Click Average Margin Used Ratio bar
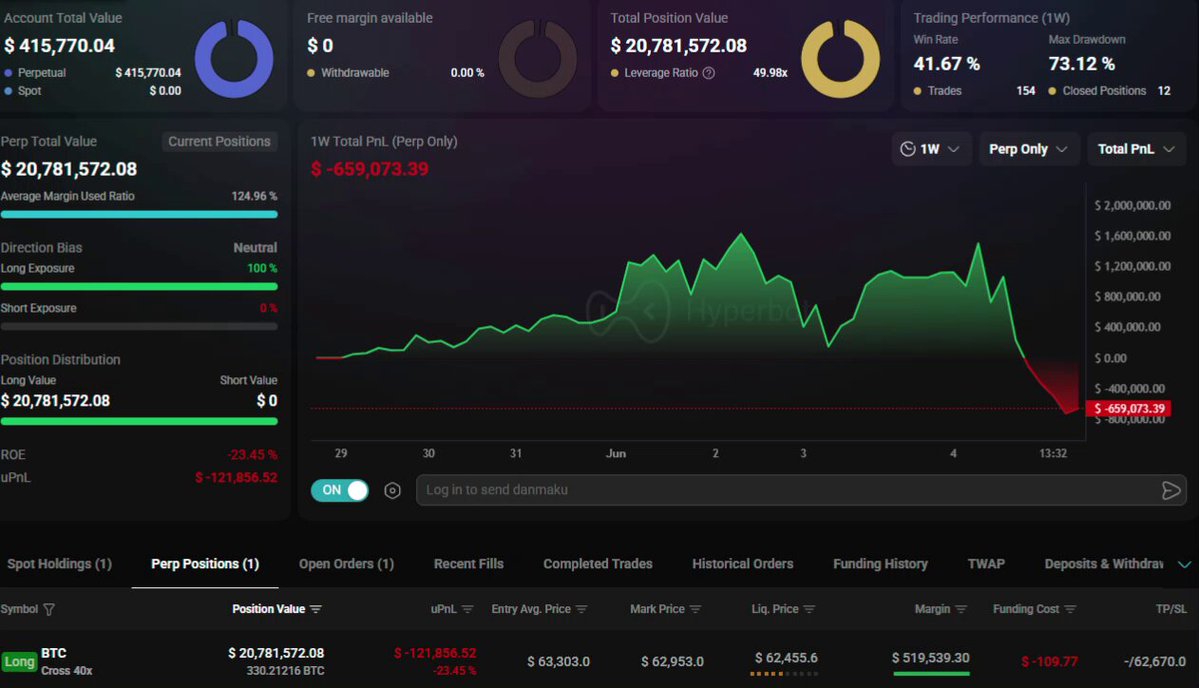The image size is (1199, 688). tap(139, 215)
